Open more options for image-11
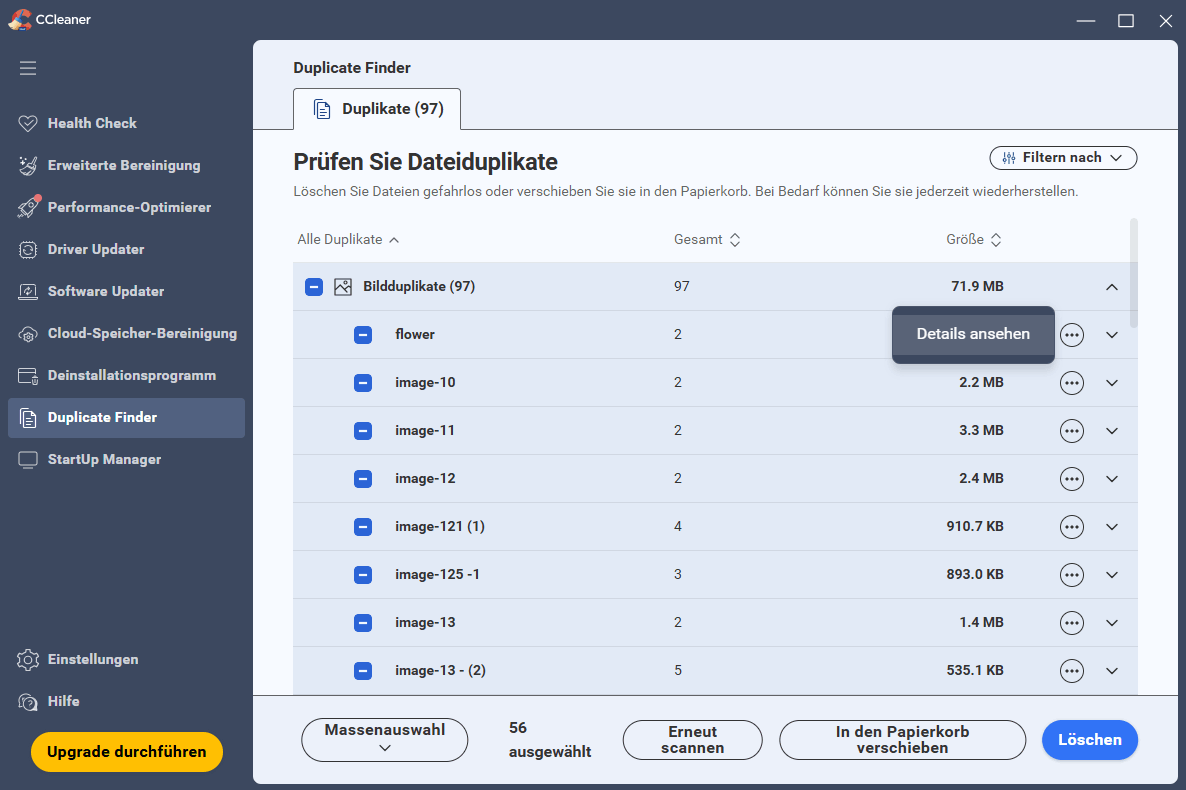Screen dimensions: 1186x790 (x=1072, y=431)
